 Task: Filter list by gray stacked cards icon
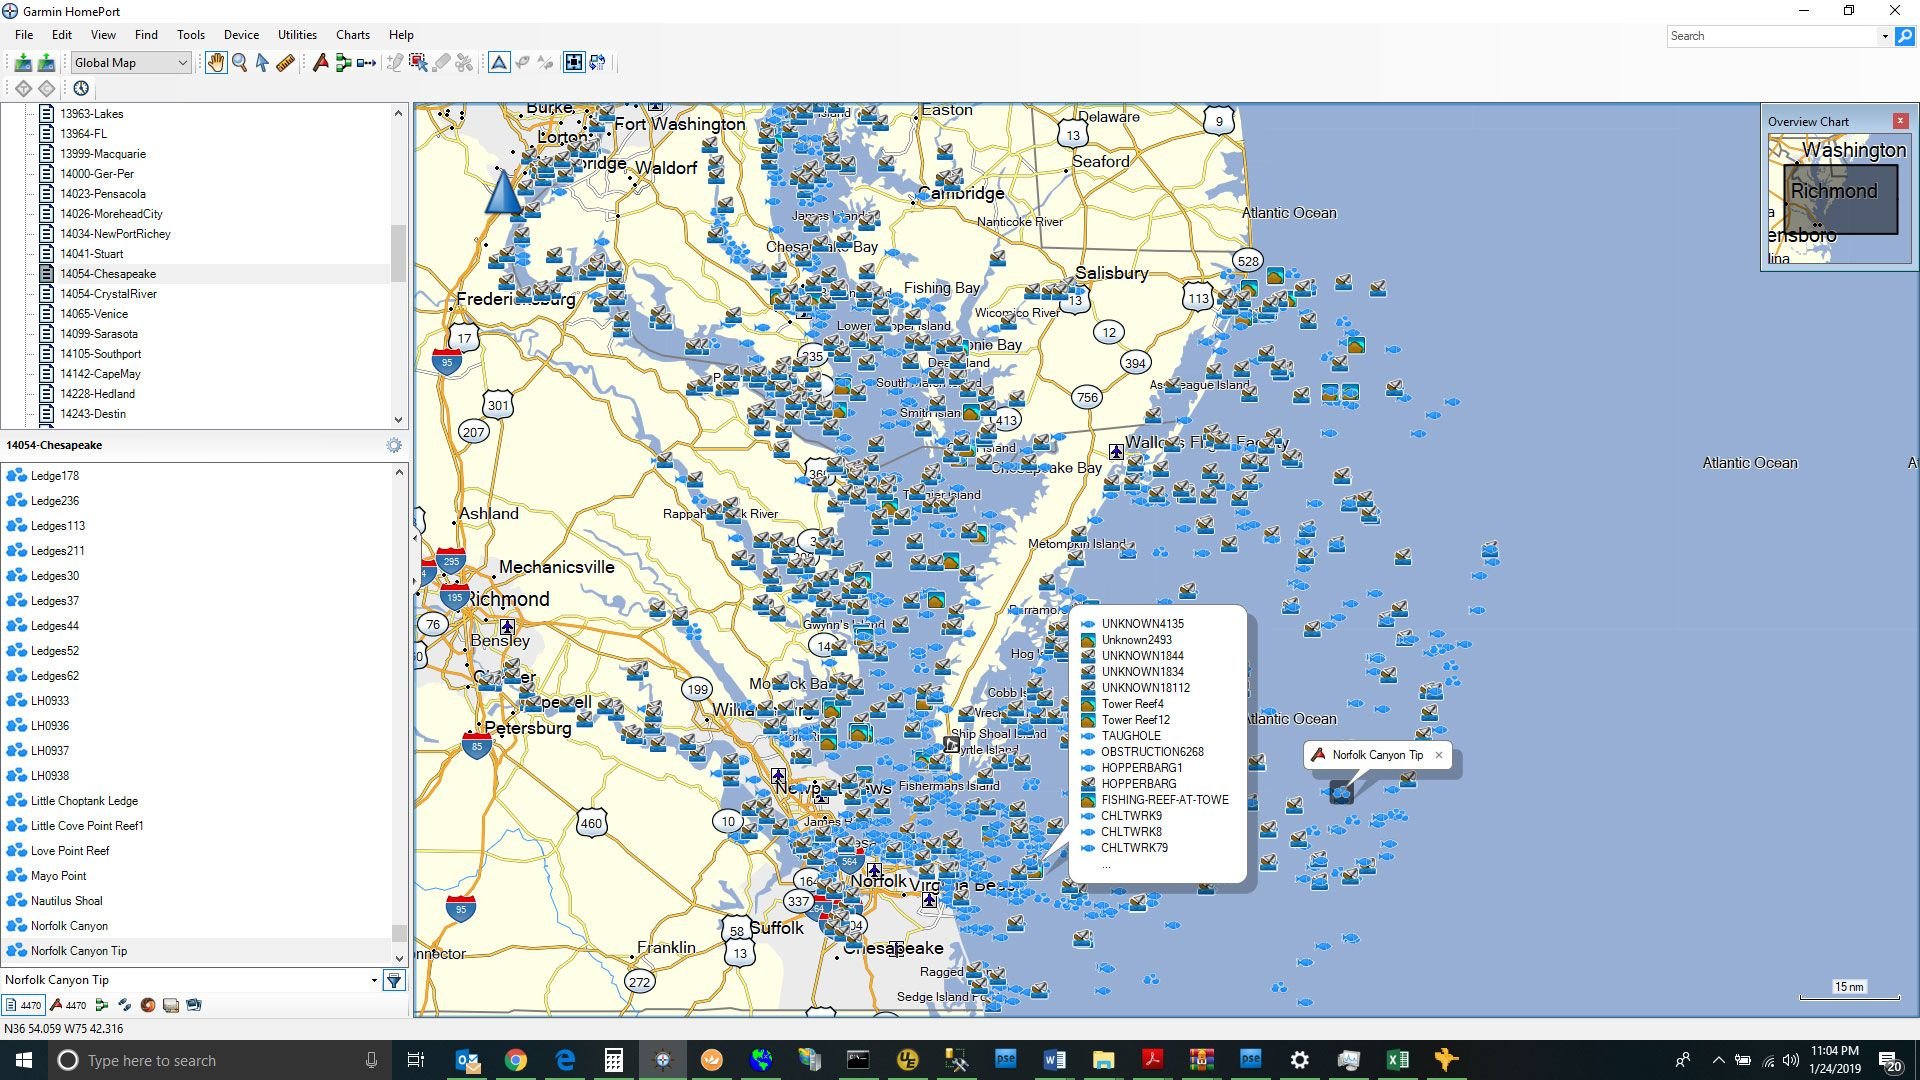point(171,1005)
